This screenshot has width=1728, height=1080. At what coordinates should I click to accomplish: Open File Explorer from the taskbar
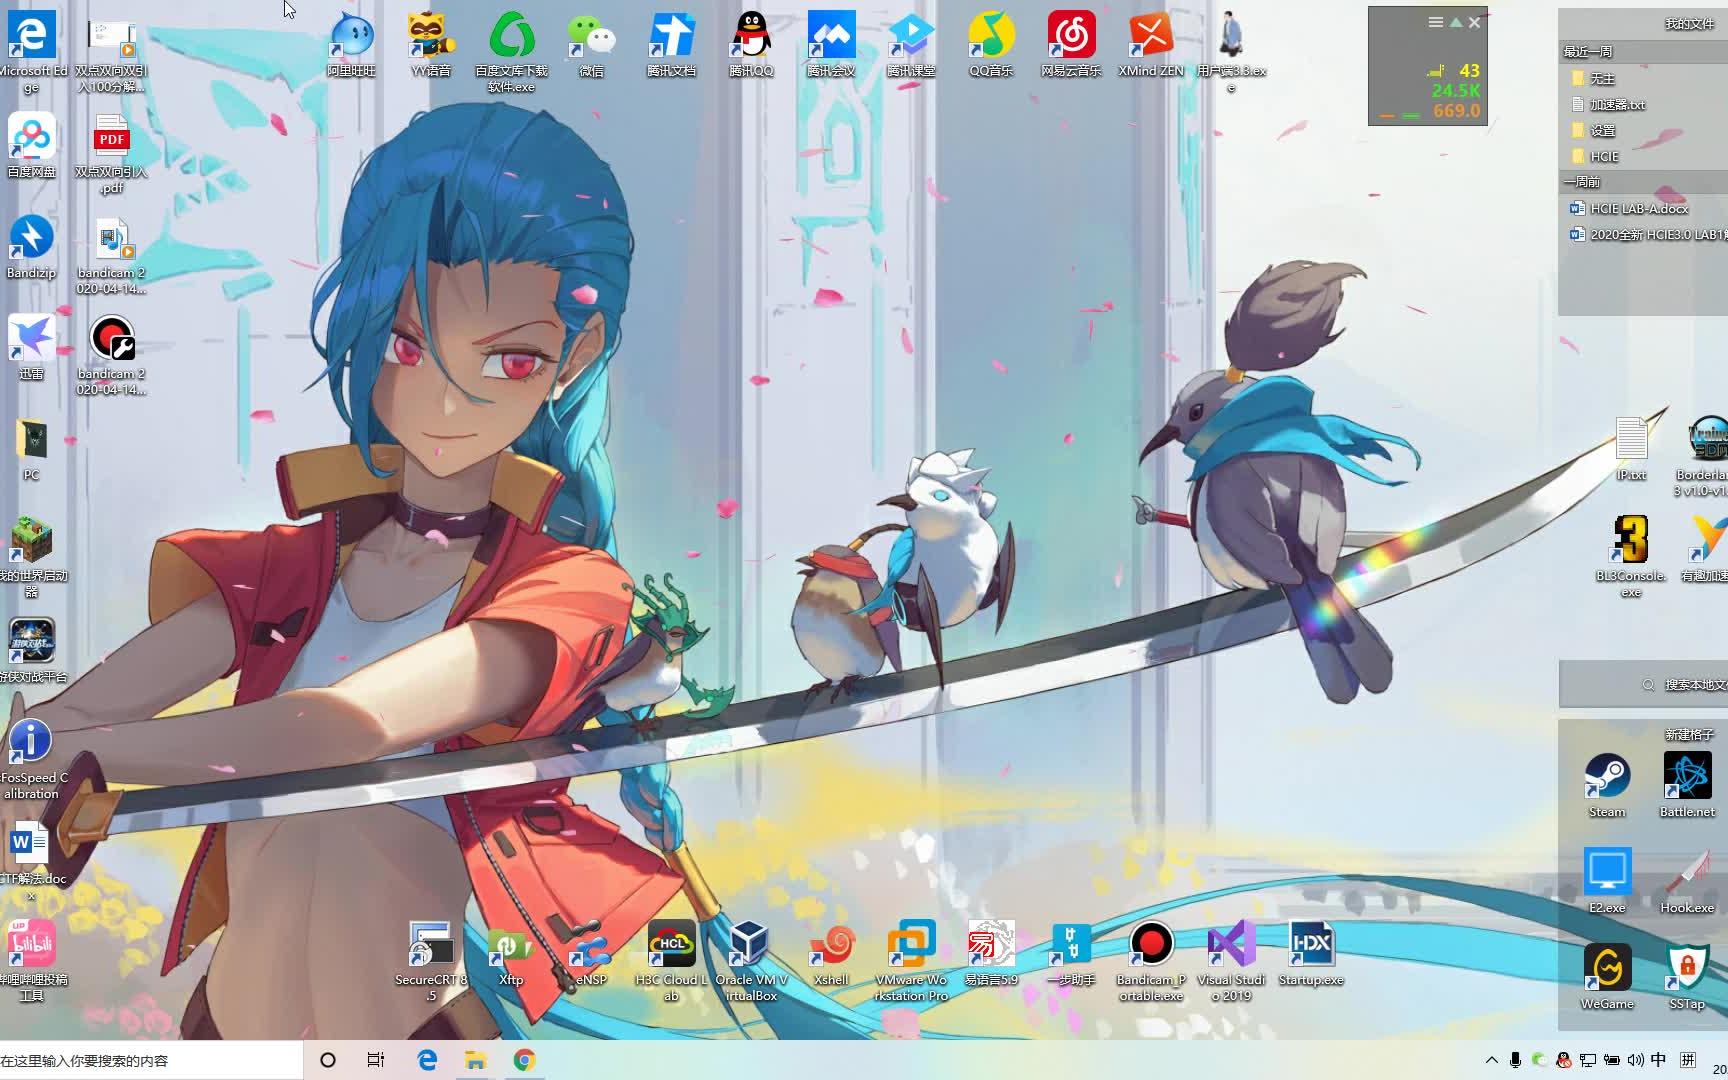pyautogui.click(x=475, y=1060)
